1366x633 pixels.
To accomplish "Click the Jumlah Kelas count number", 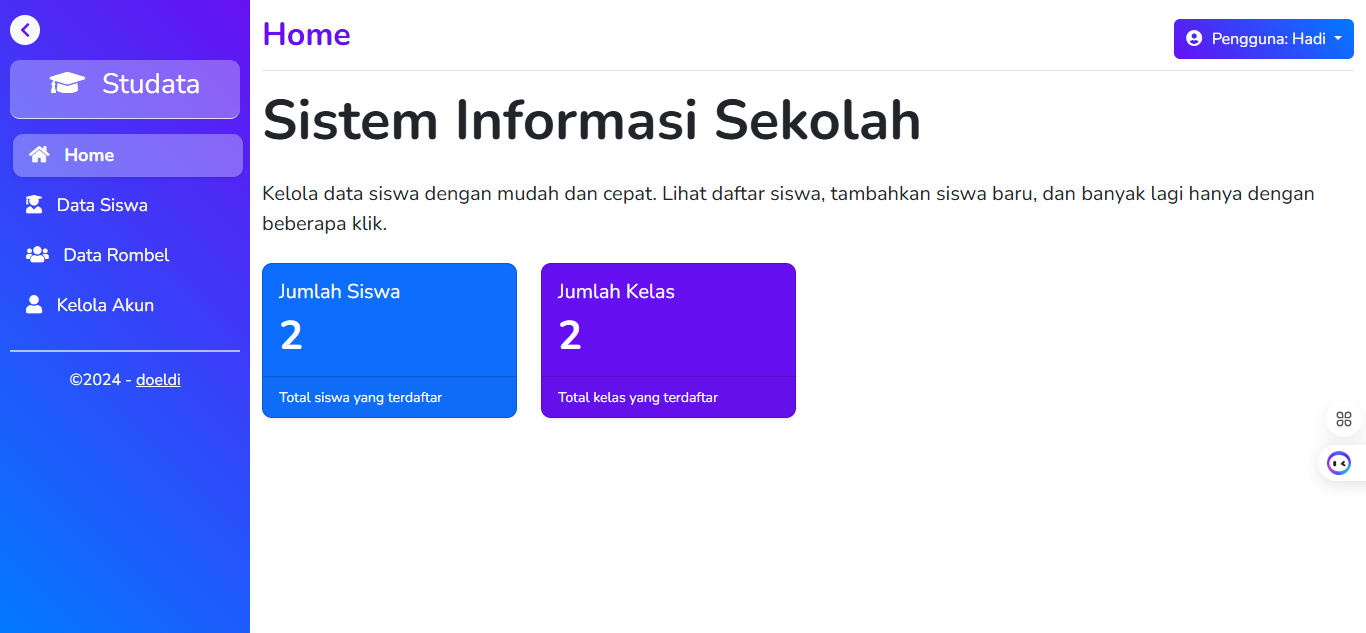I will click(570, 336).
